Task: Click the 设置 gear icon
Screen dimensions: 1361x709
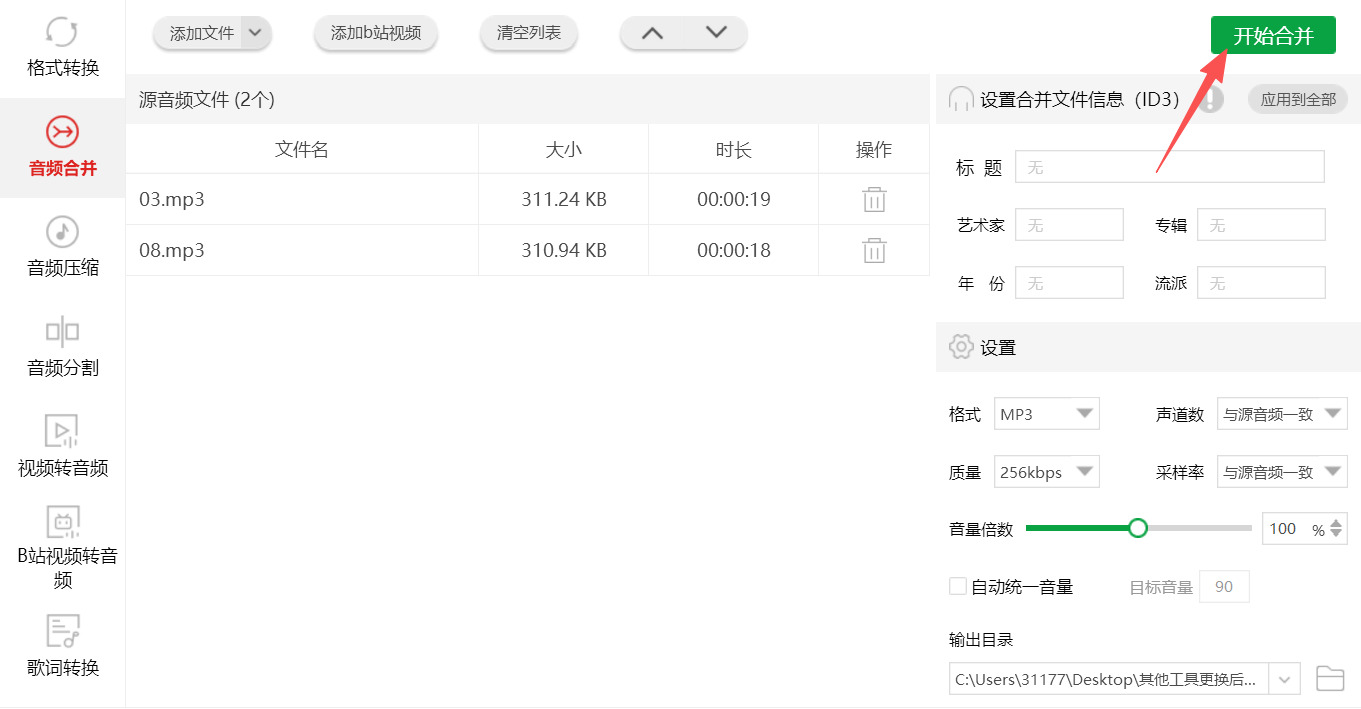Action: (x=960, y=347)
